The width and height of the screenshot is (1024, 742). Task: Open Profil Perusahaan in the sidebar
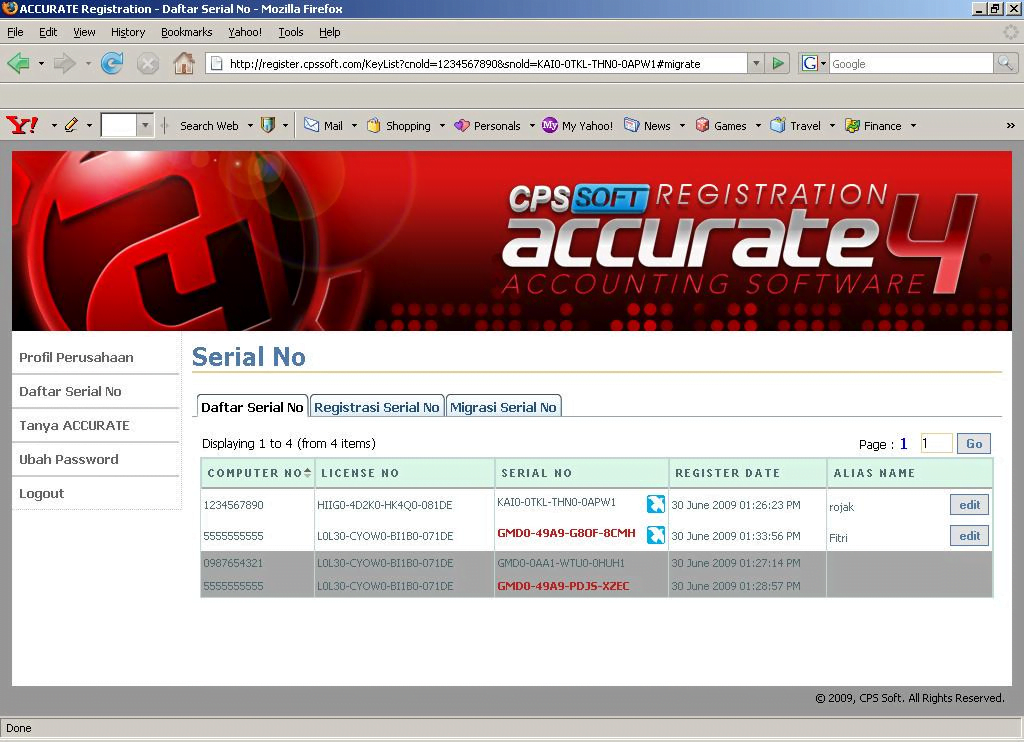tap(76, 357)
